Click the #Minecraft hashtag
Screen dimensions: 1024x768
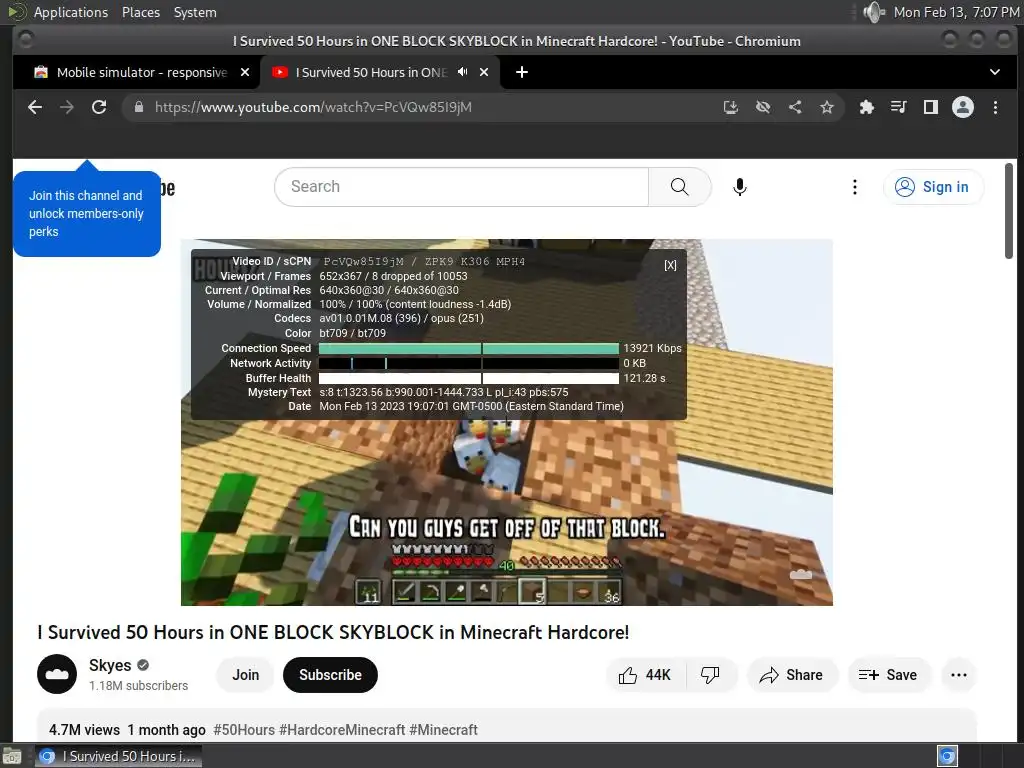pyautogui.click(x=443, y=729)
